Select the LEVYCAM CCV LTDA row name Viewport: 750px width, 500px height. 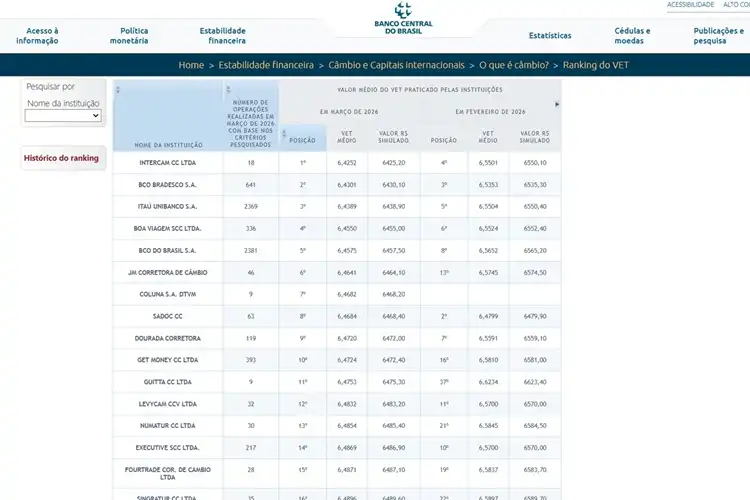pos(167,404)
